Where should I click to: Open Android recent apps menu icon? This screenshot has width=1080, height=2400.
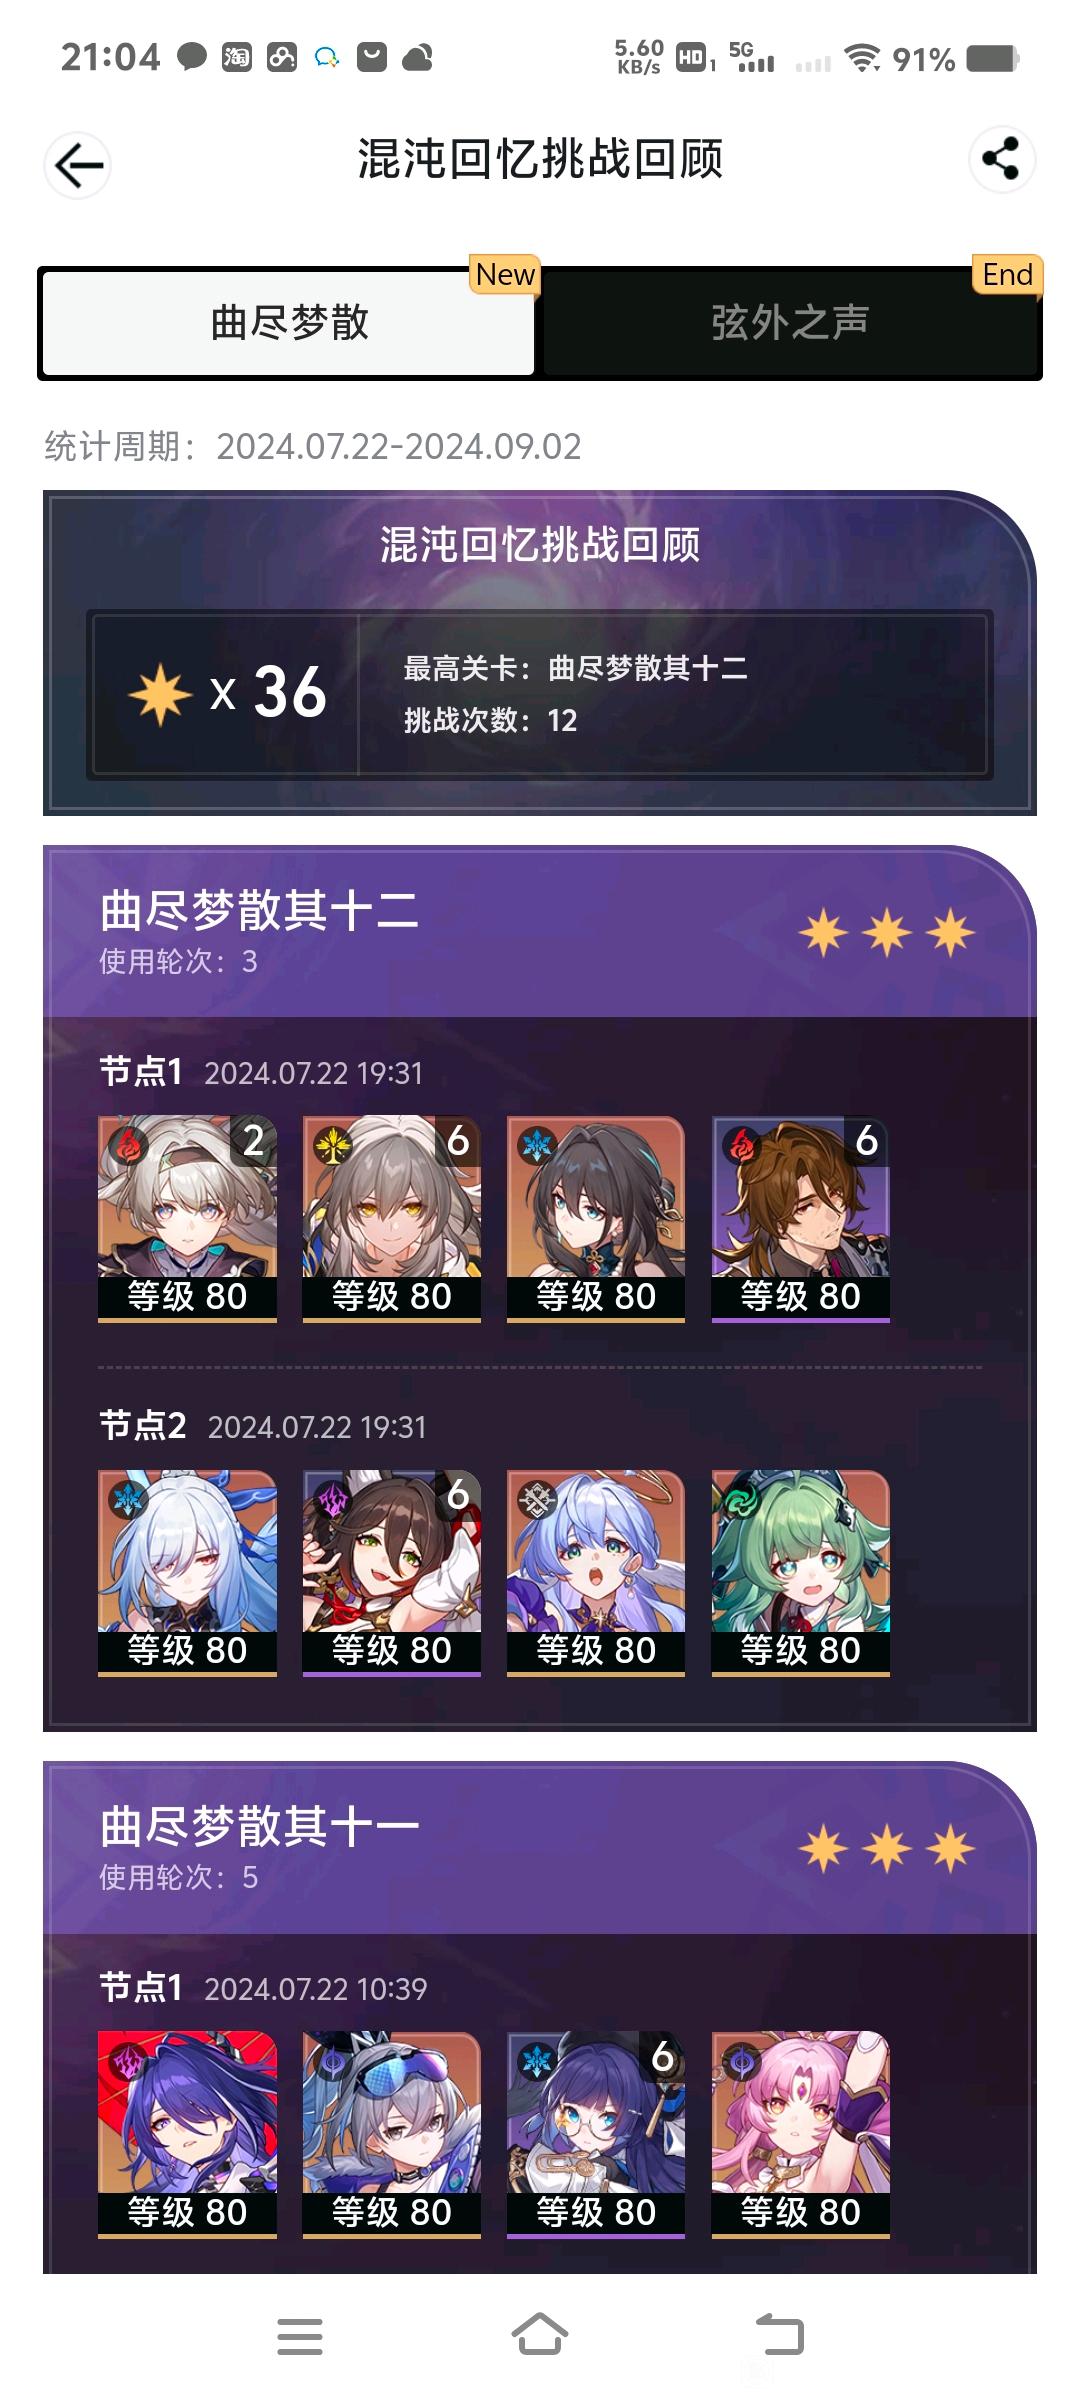coord(300,2336)
